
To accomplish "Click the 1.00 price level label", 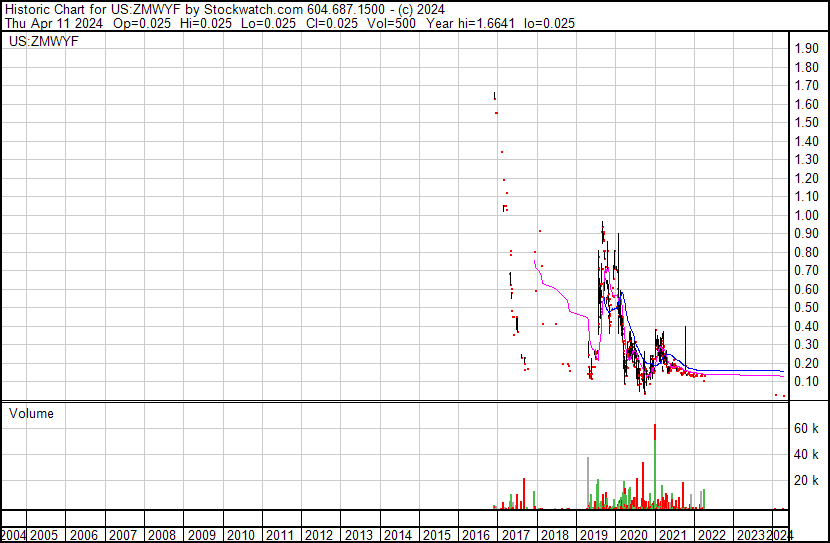I will pos(807,215).
